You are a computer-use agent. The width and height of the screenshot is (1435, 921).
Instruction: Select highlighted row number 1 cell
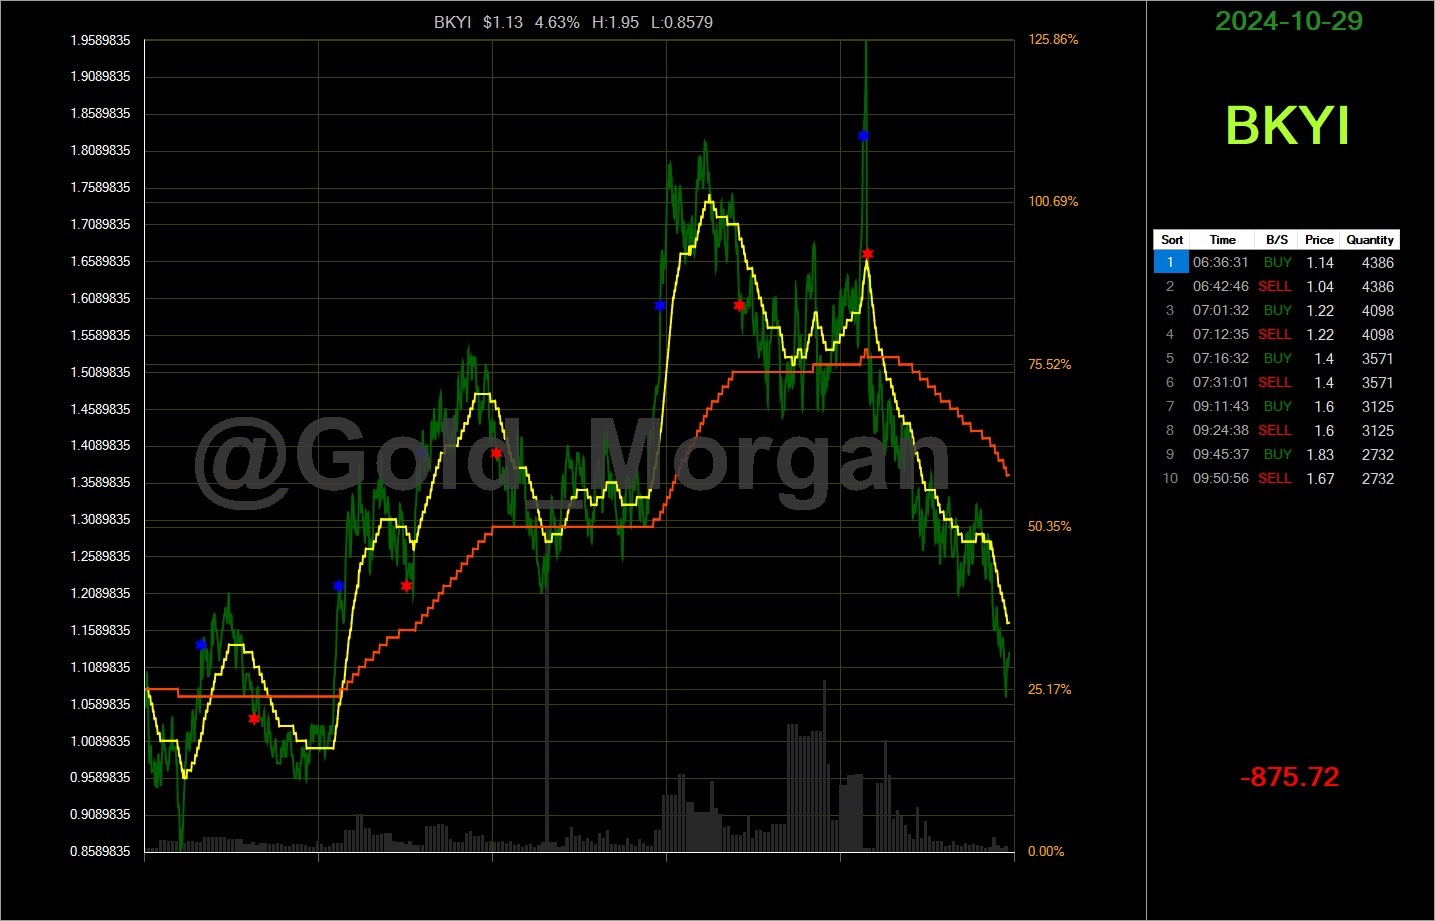[x=1170, y=262]
